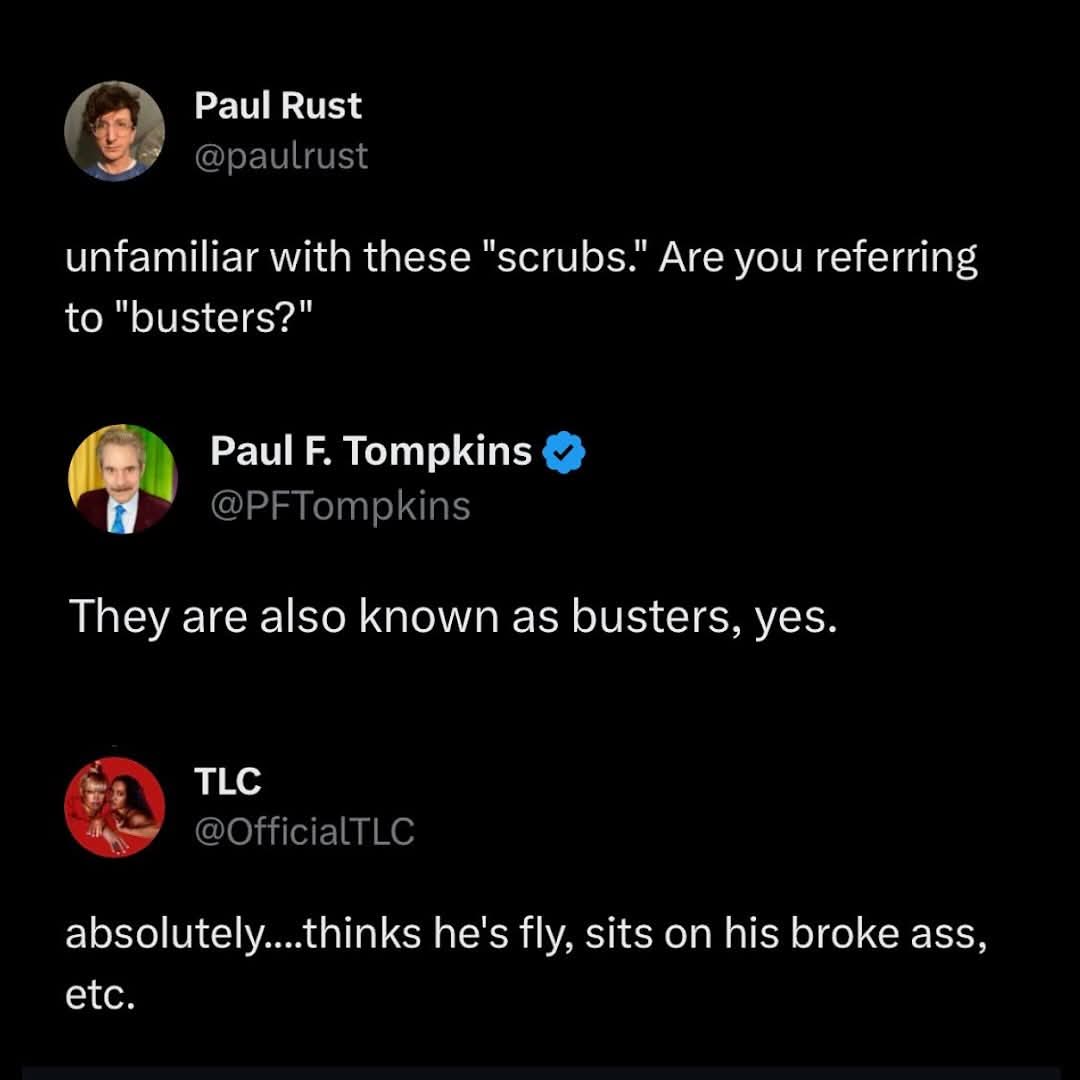This screenshot has height=1080, width=1080.
Task: Click the blue verified badge
Action: (x=563, y=453)
